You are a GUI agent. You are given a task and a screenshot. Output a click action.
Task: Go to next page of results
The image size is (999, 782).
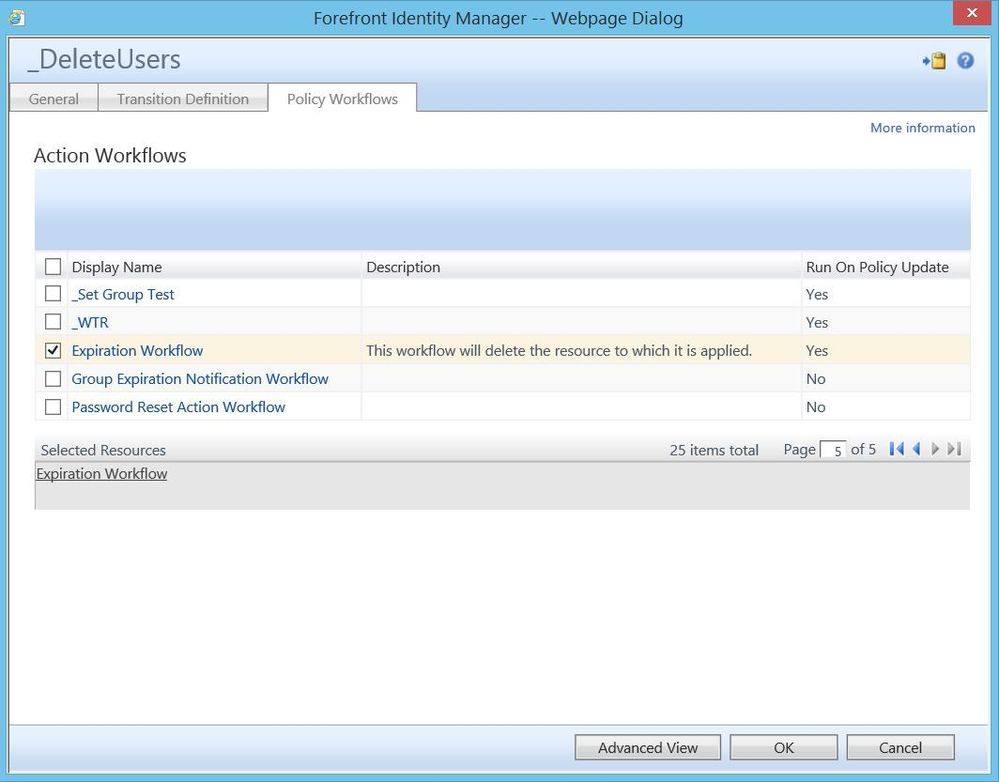tap(935, 449)
